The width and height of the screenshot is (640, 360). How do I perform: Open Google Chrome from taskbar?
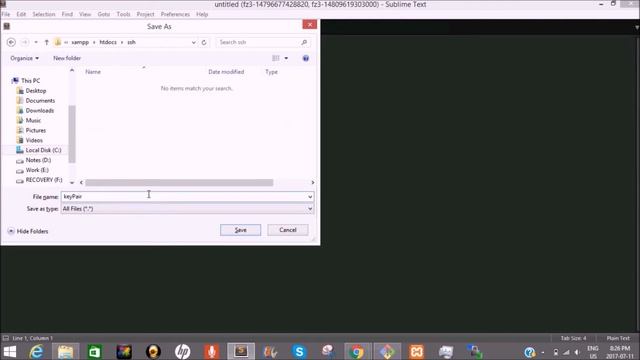pos(357,351)
